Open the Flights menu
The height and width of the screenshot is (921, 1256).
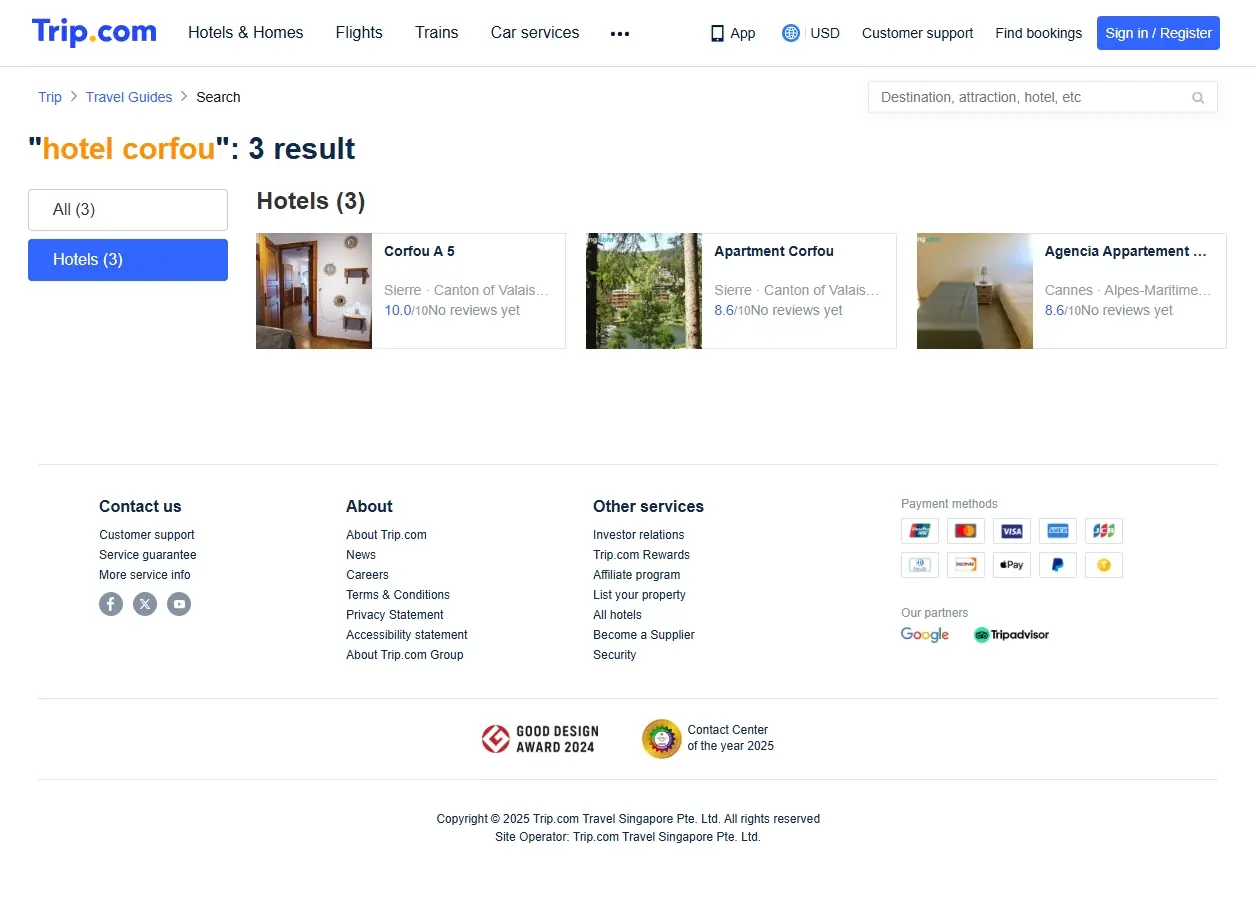(359, 33)
